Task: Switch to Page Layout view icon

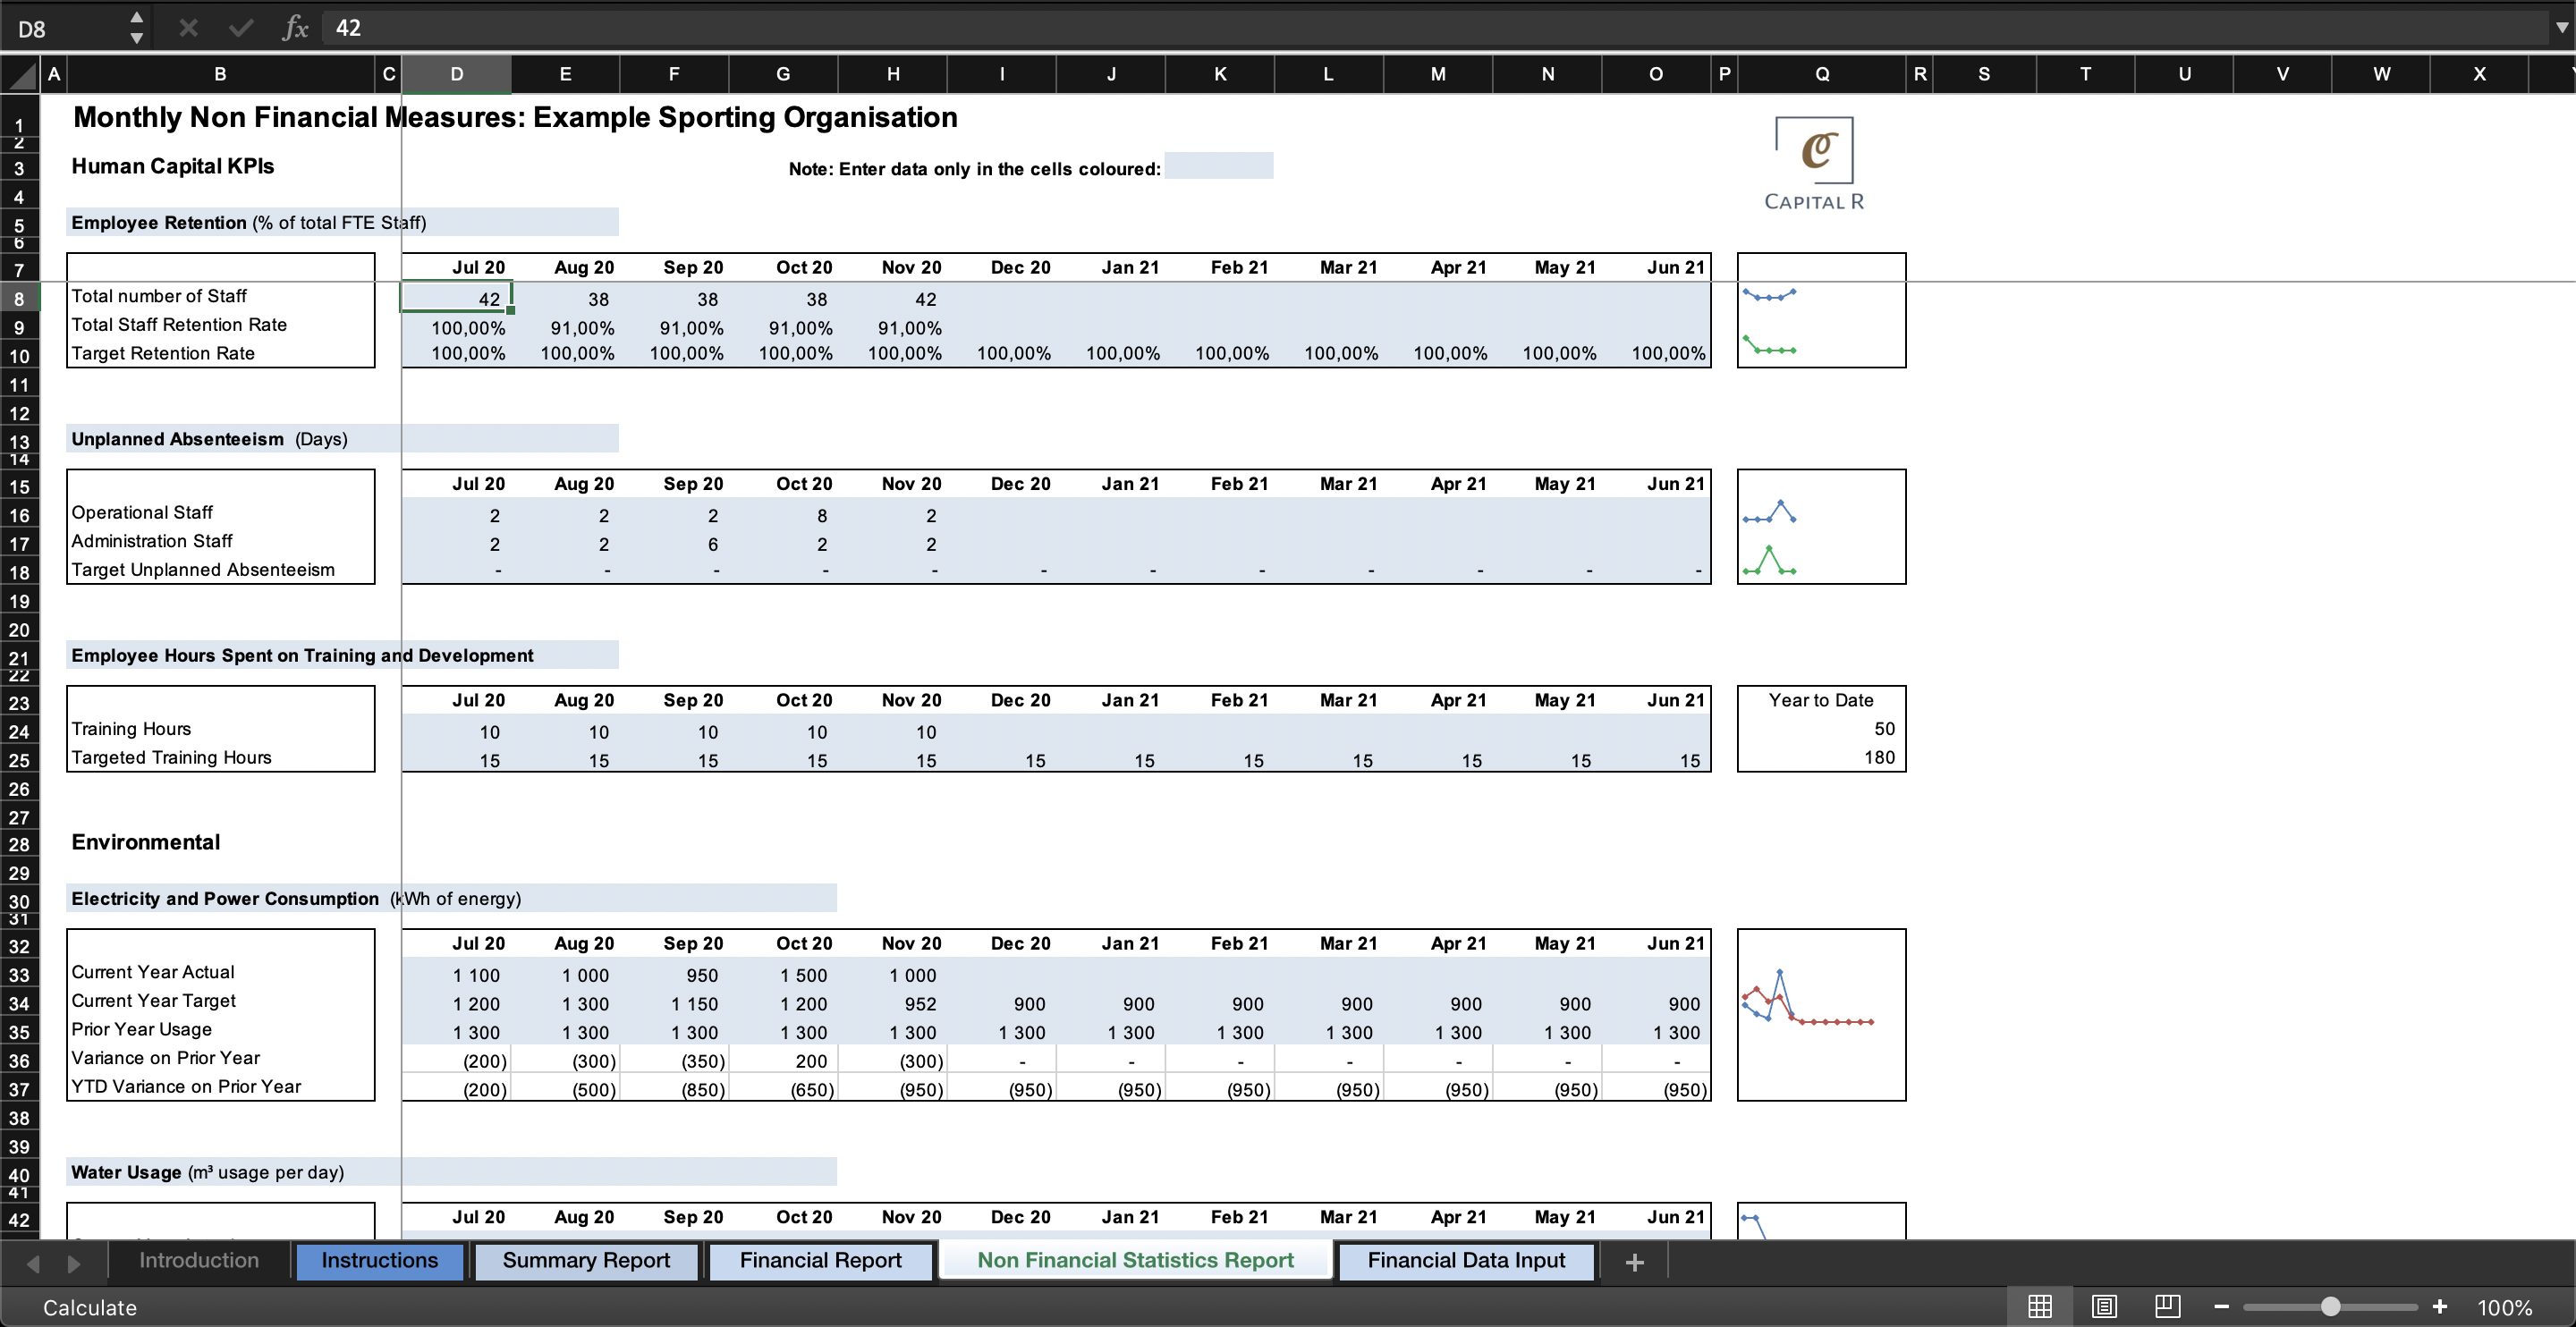Action: click(2104, 1306)
